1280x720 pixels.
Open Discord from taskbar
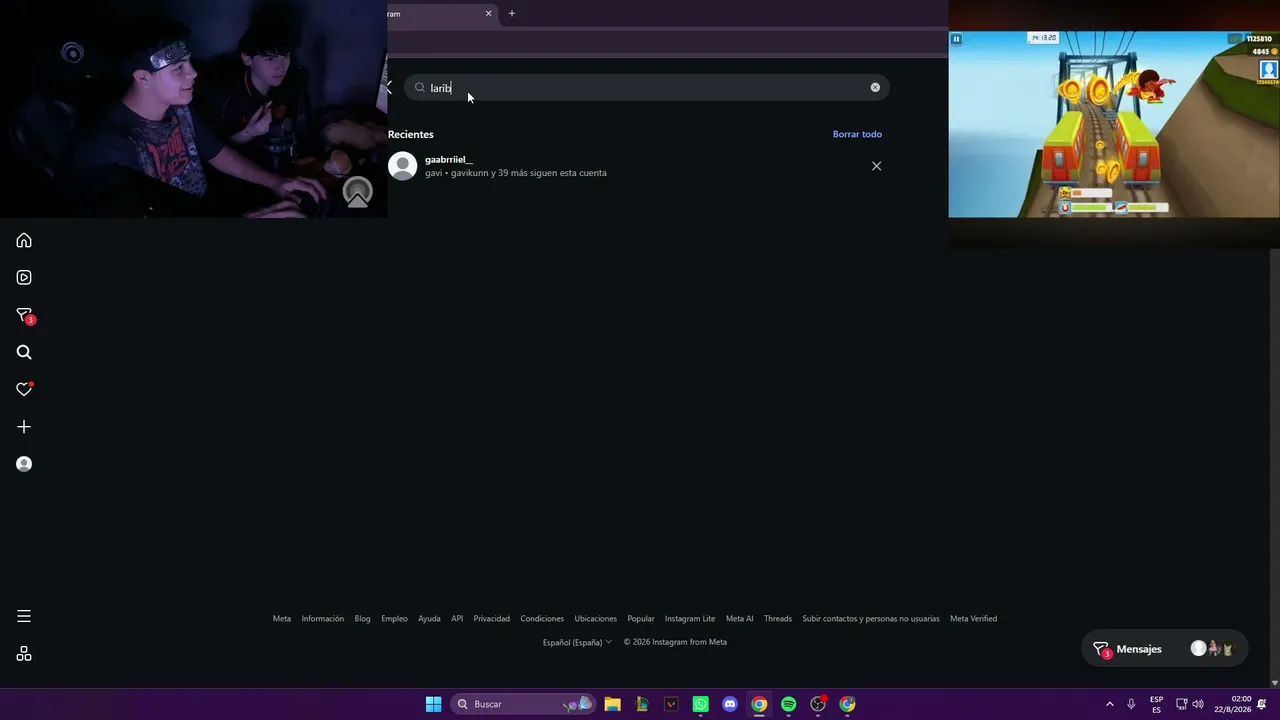click(x=730, y=704)
